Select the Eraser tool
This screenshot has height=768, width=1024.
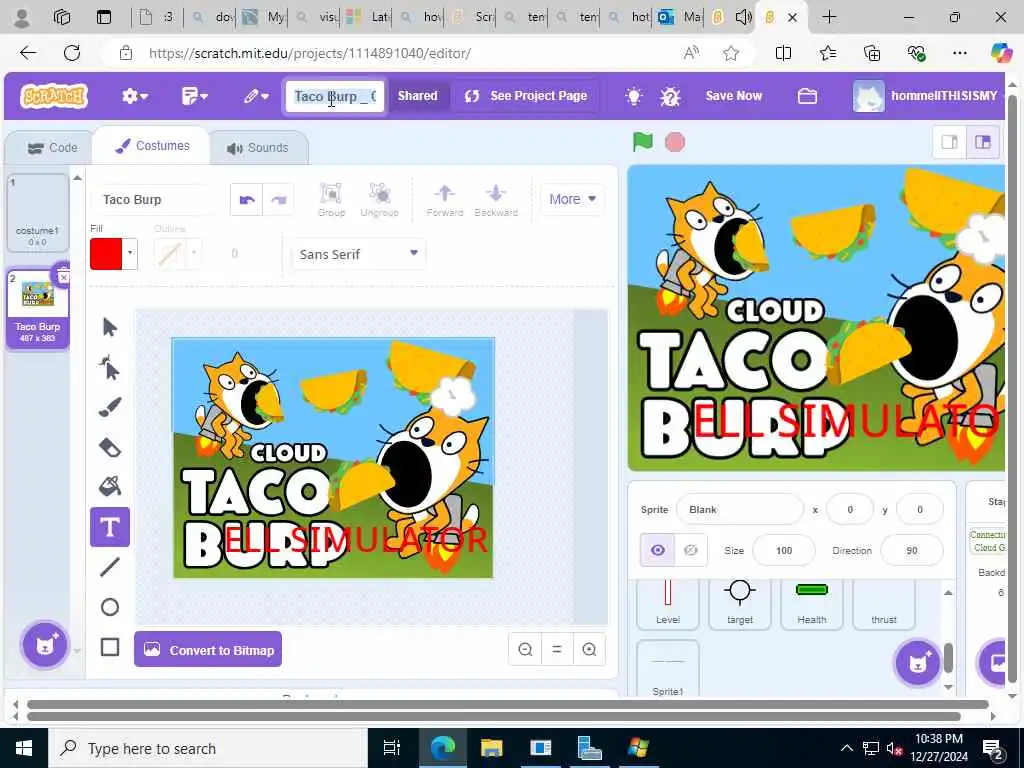tap(110, 447)
